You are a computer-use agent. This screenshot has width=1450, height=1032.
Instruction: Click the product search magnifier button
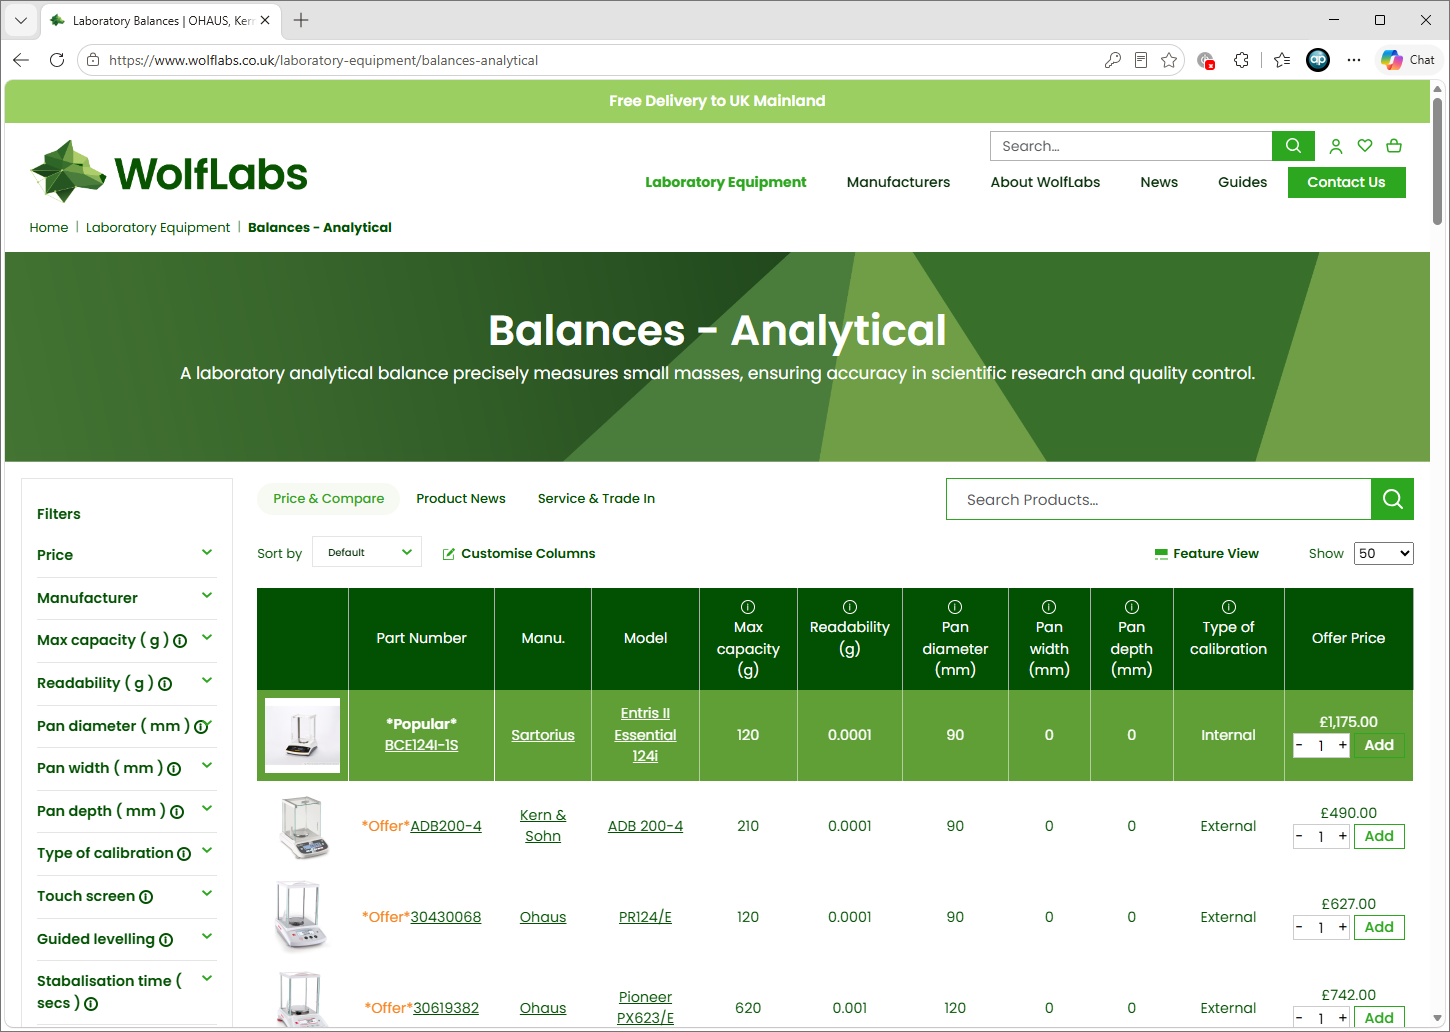pyautogui.click(x=1392, y=499)
